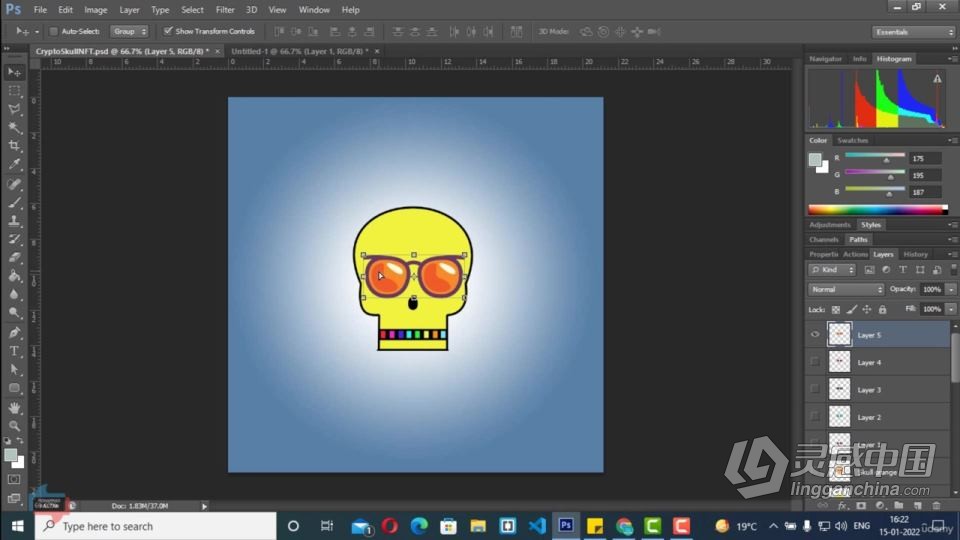The width and height of the screenshot is (960, 540).
Task: Select the Magic Wand tool
Action: click(x=14, y=128)
